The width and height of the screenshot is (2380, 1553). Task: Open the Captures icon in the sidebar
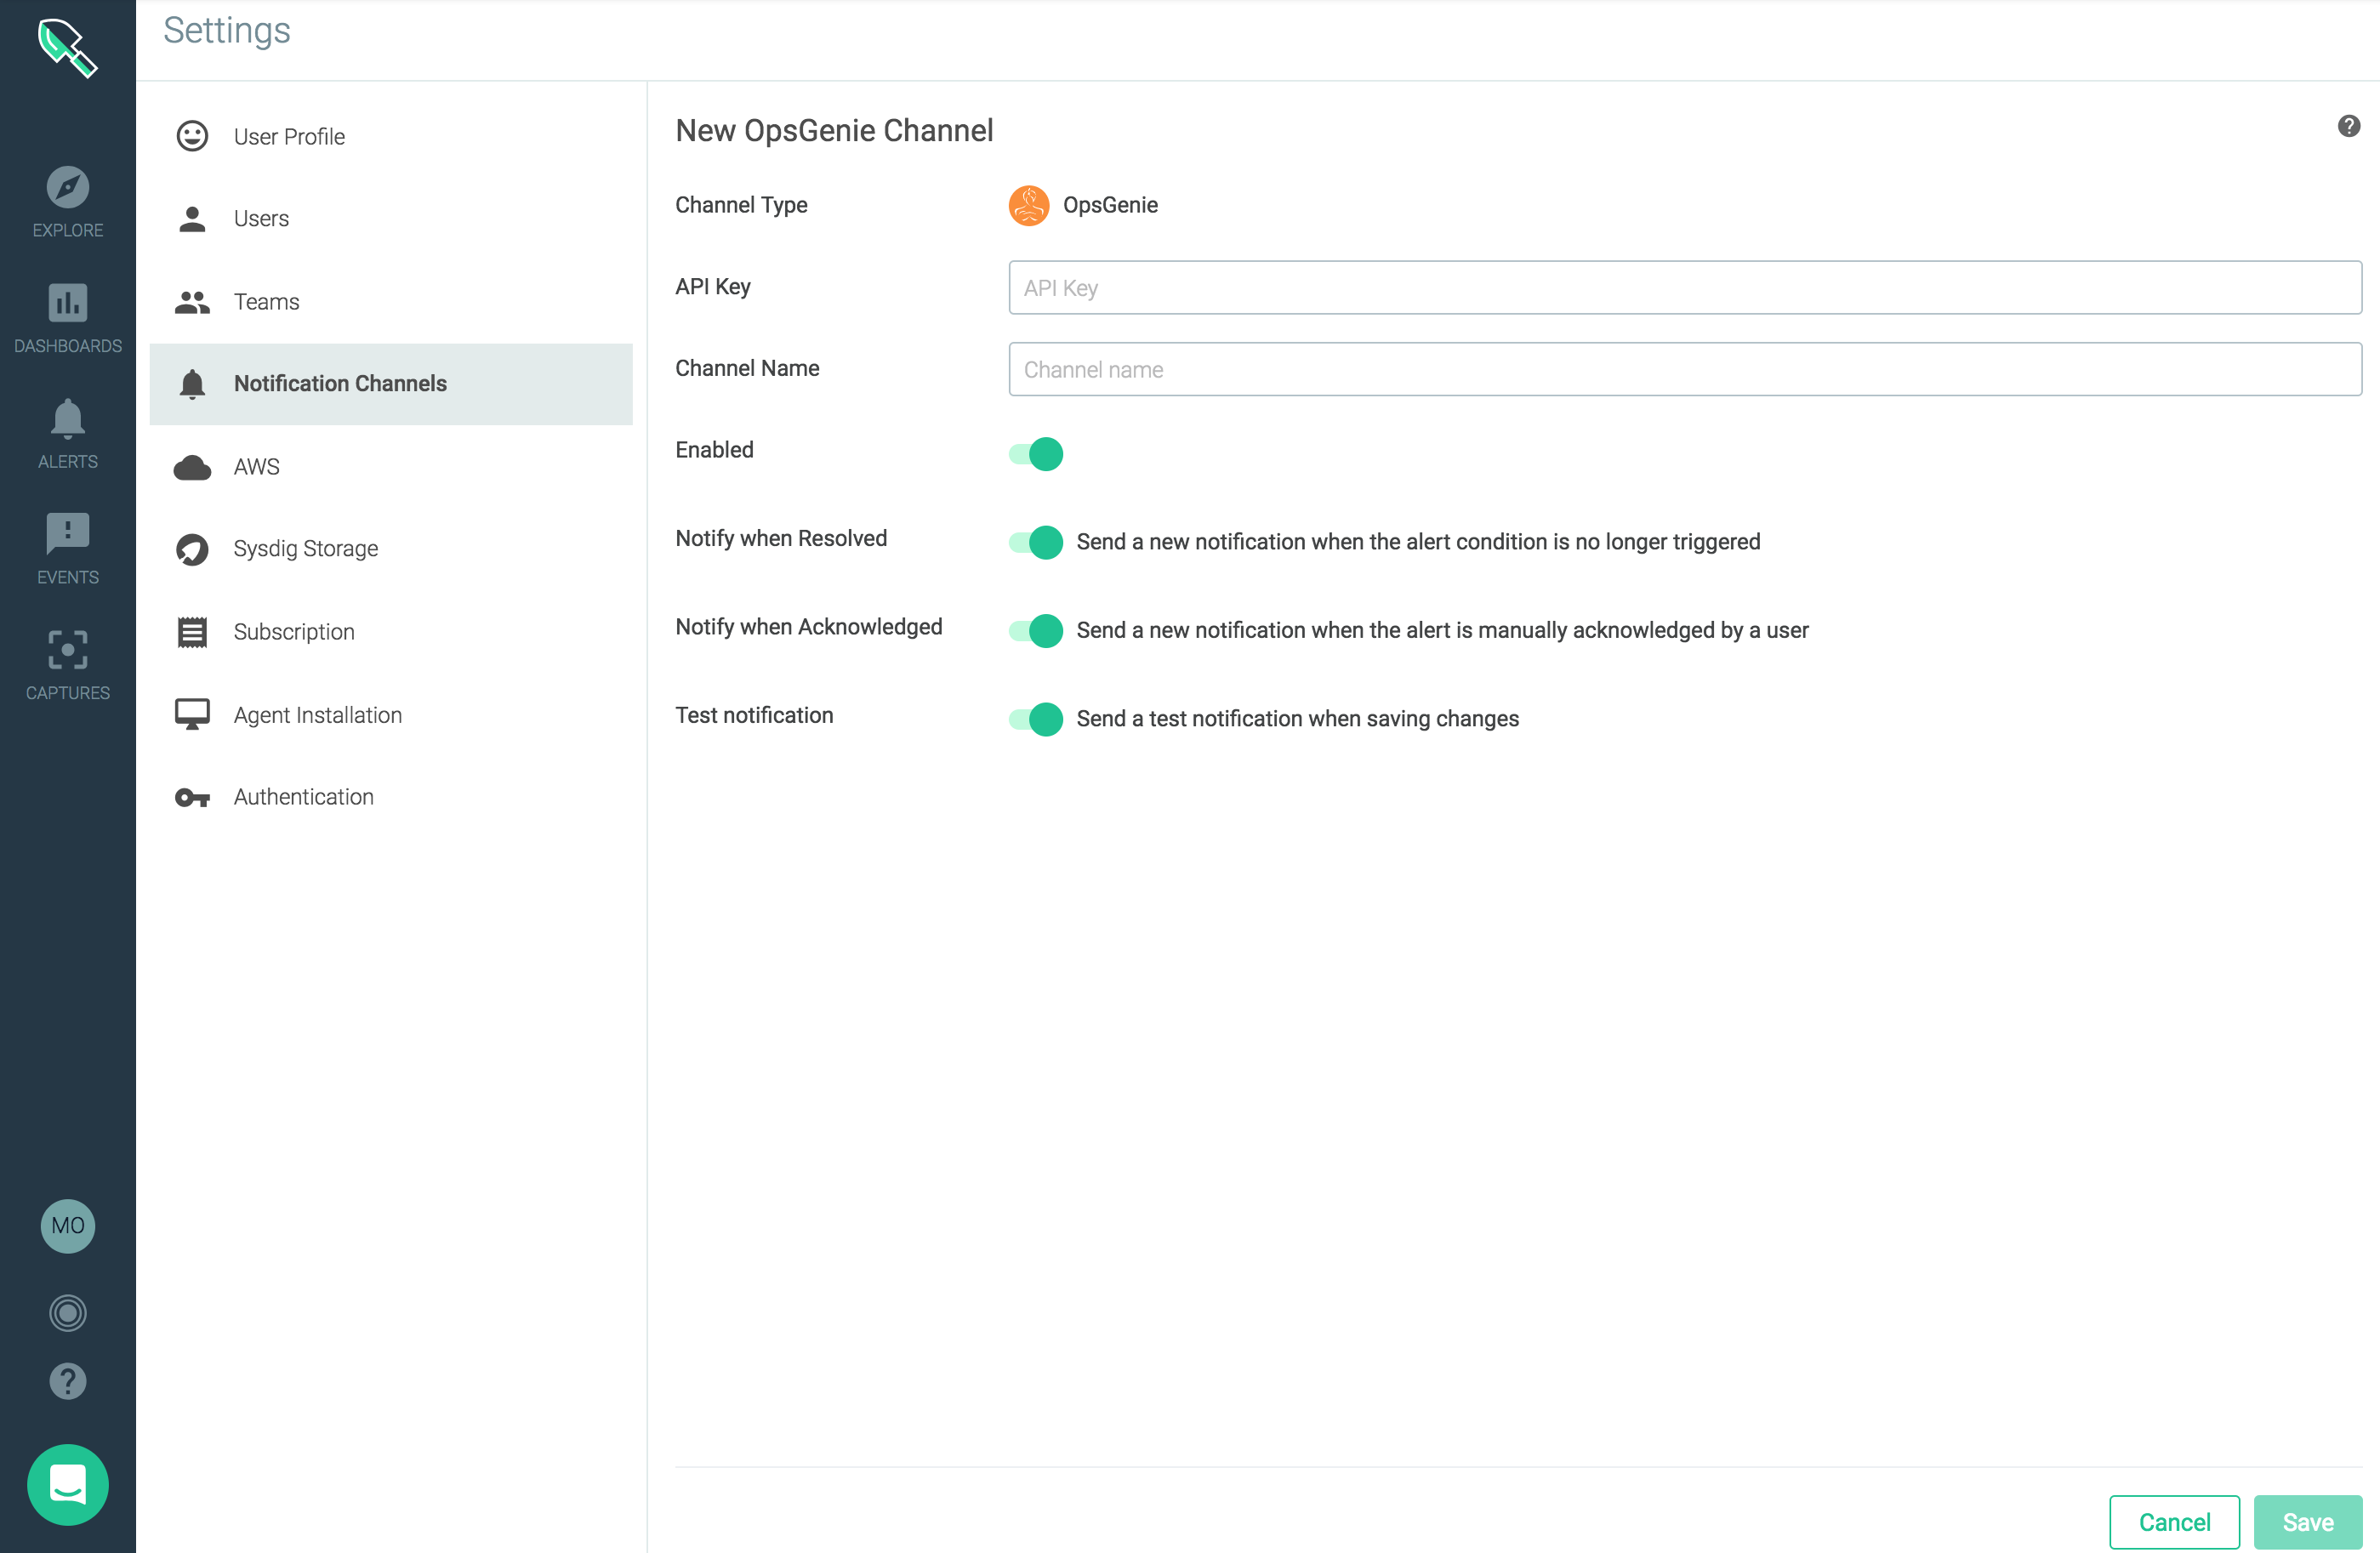point(67,650)
